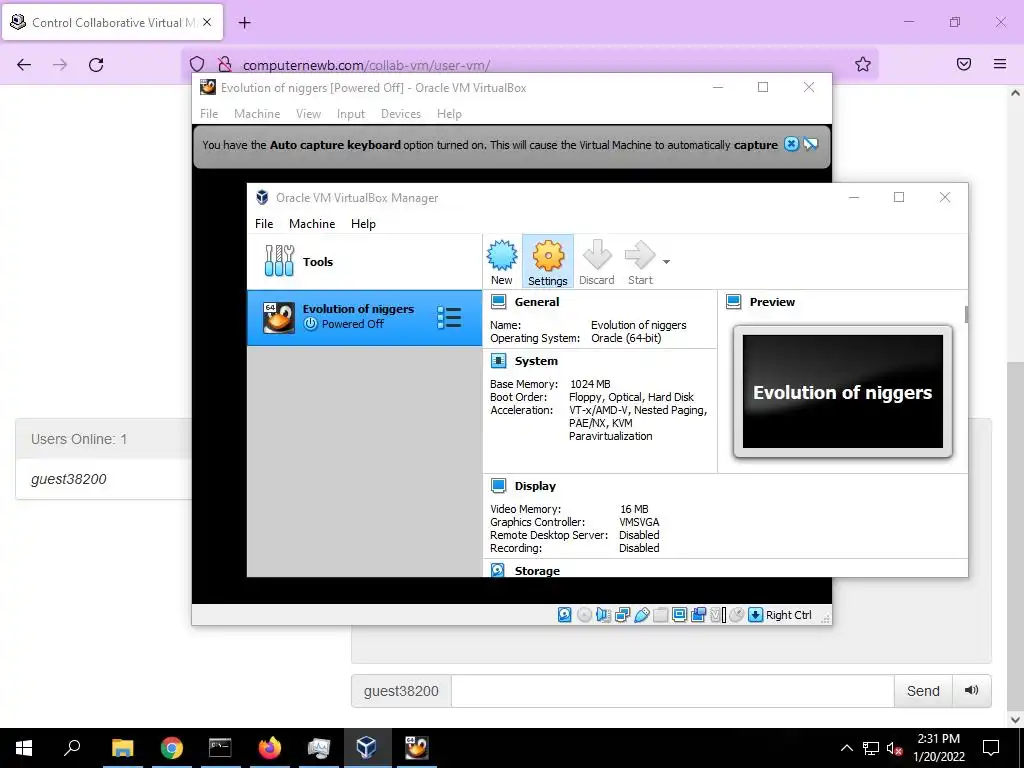
Task: Click the Discard toolbar icon
Action: tap(596, 261)
